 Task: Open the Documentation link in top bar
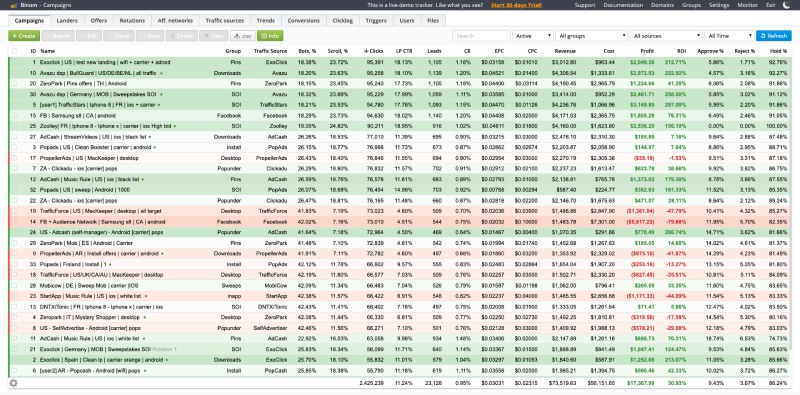coord(623,5)
